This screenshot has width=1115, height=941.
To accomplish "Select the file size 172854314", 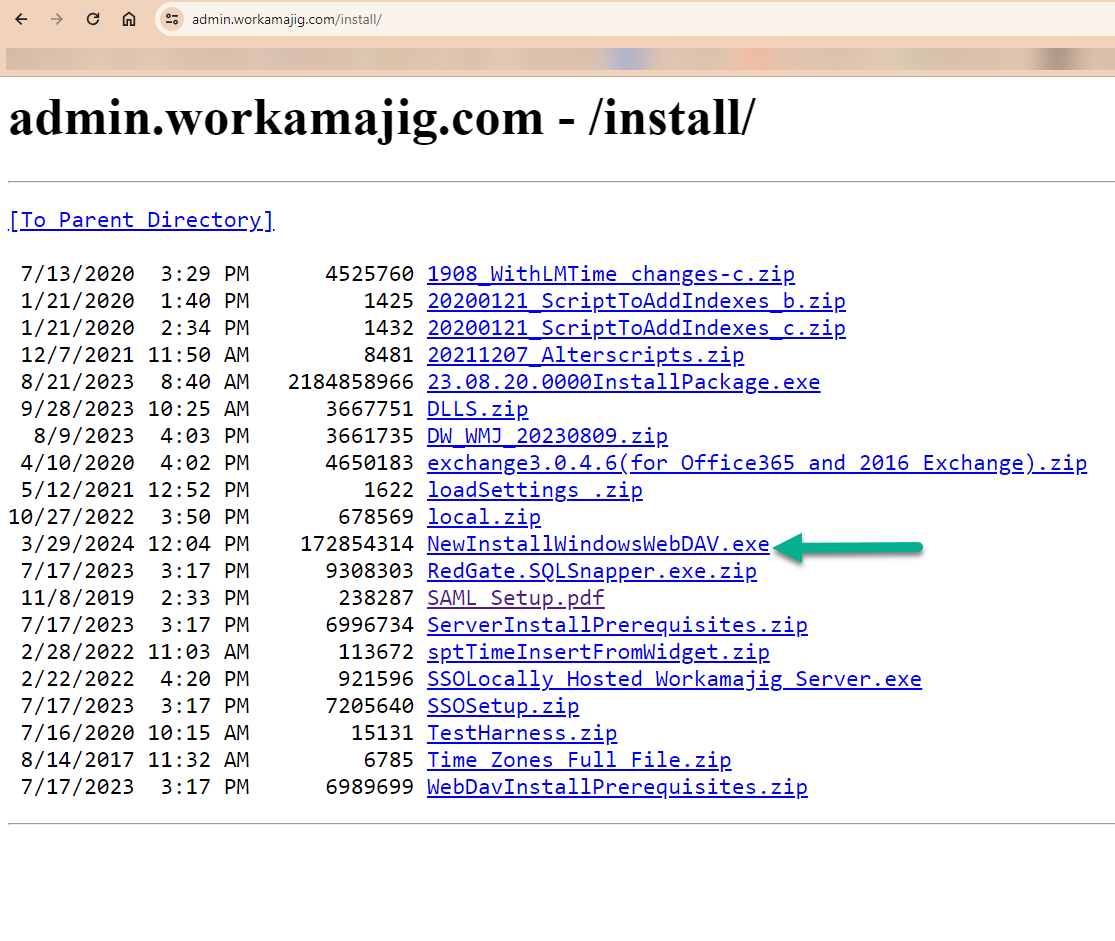I will click(x=357, y=545).
